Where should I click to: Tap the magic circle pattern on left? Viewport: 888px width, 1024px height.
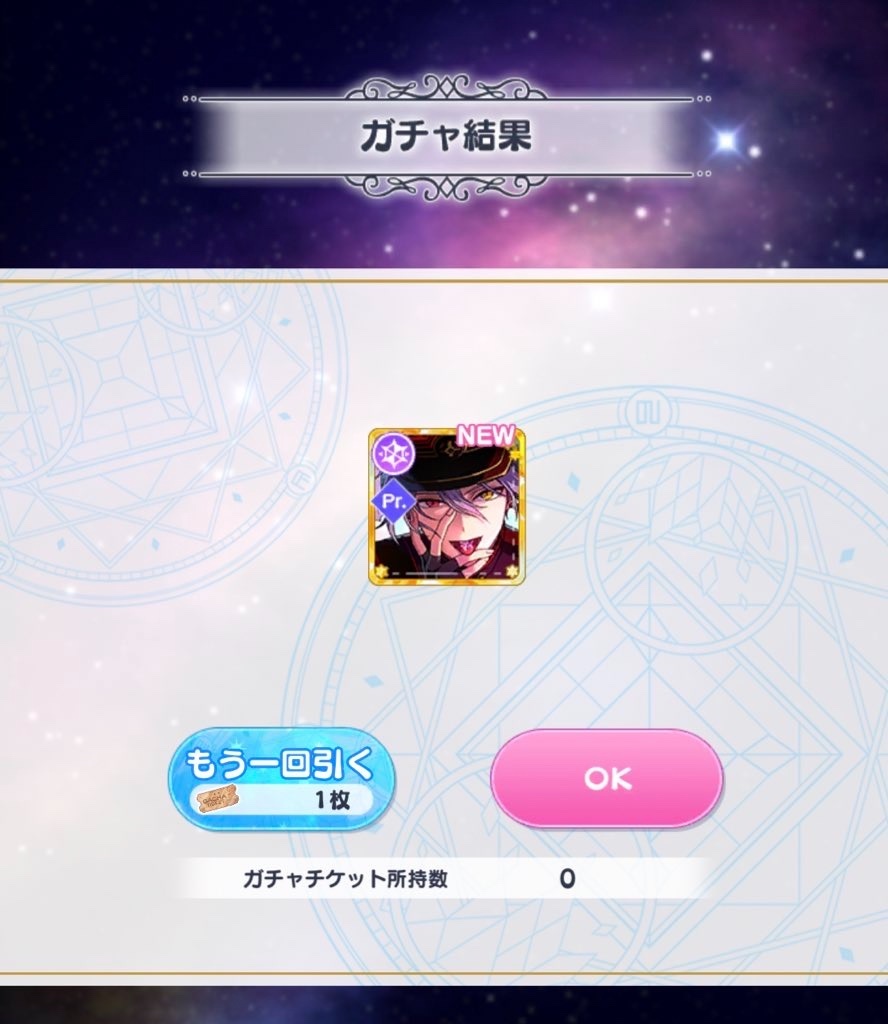click(149, 432)
